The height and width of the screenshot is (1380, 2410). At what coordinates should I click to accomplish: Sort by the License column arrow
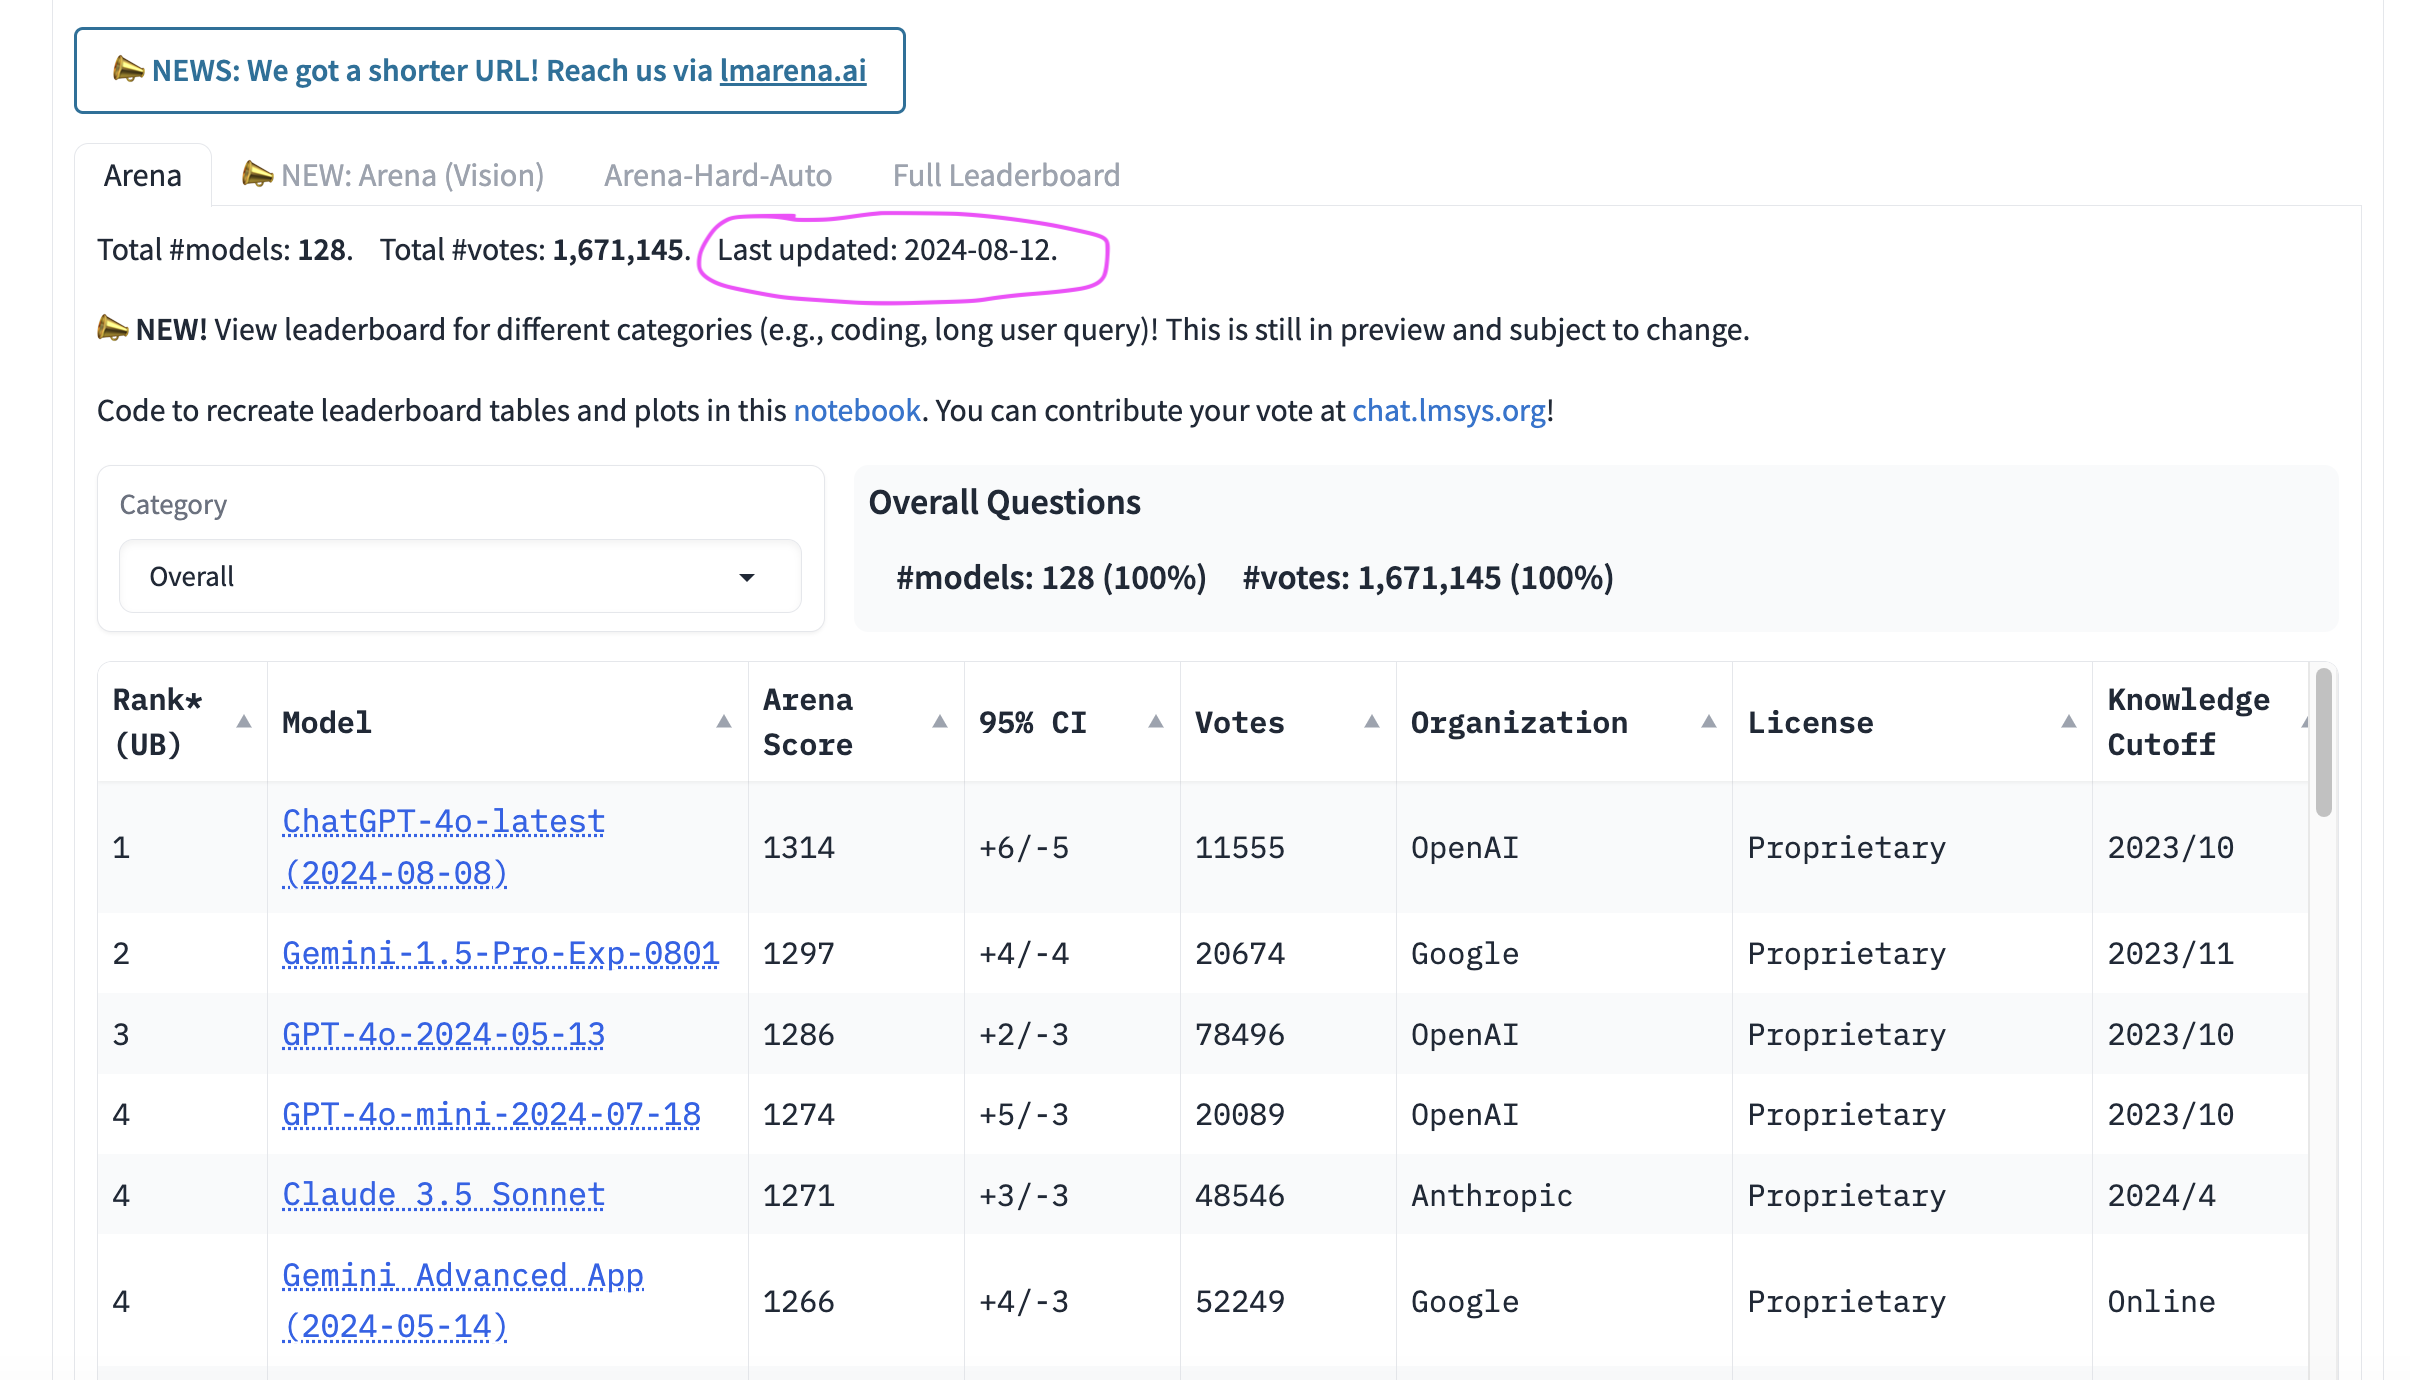pos(2069,721)
